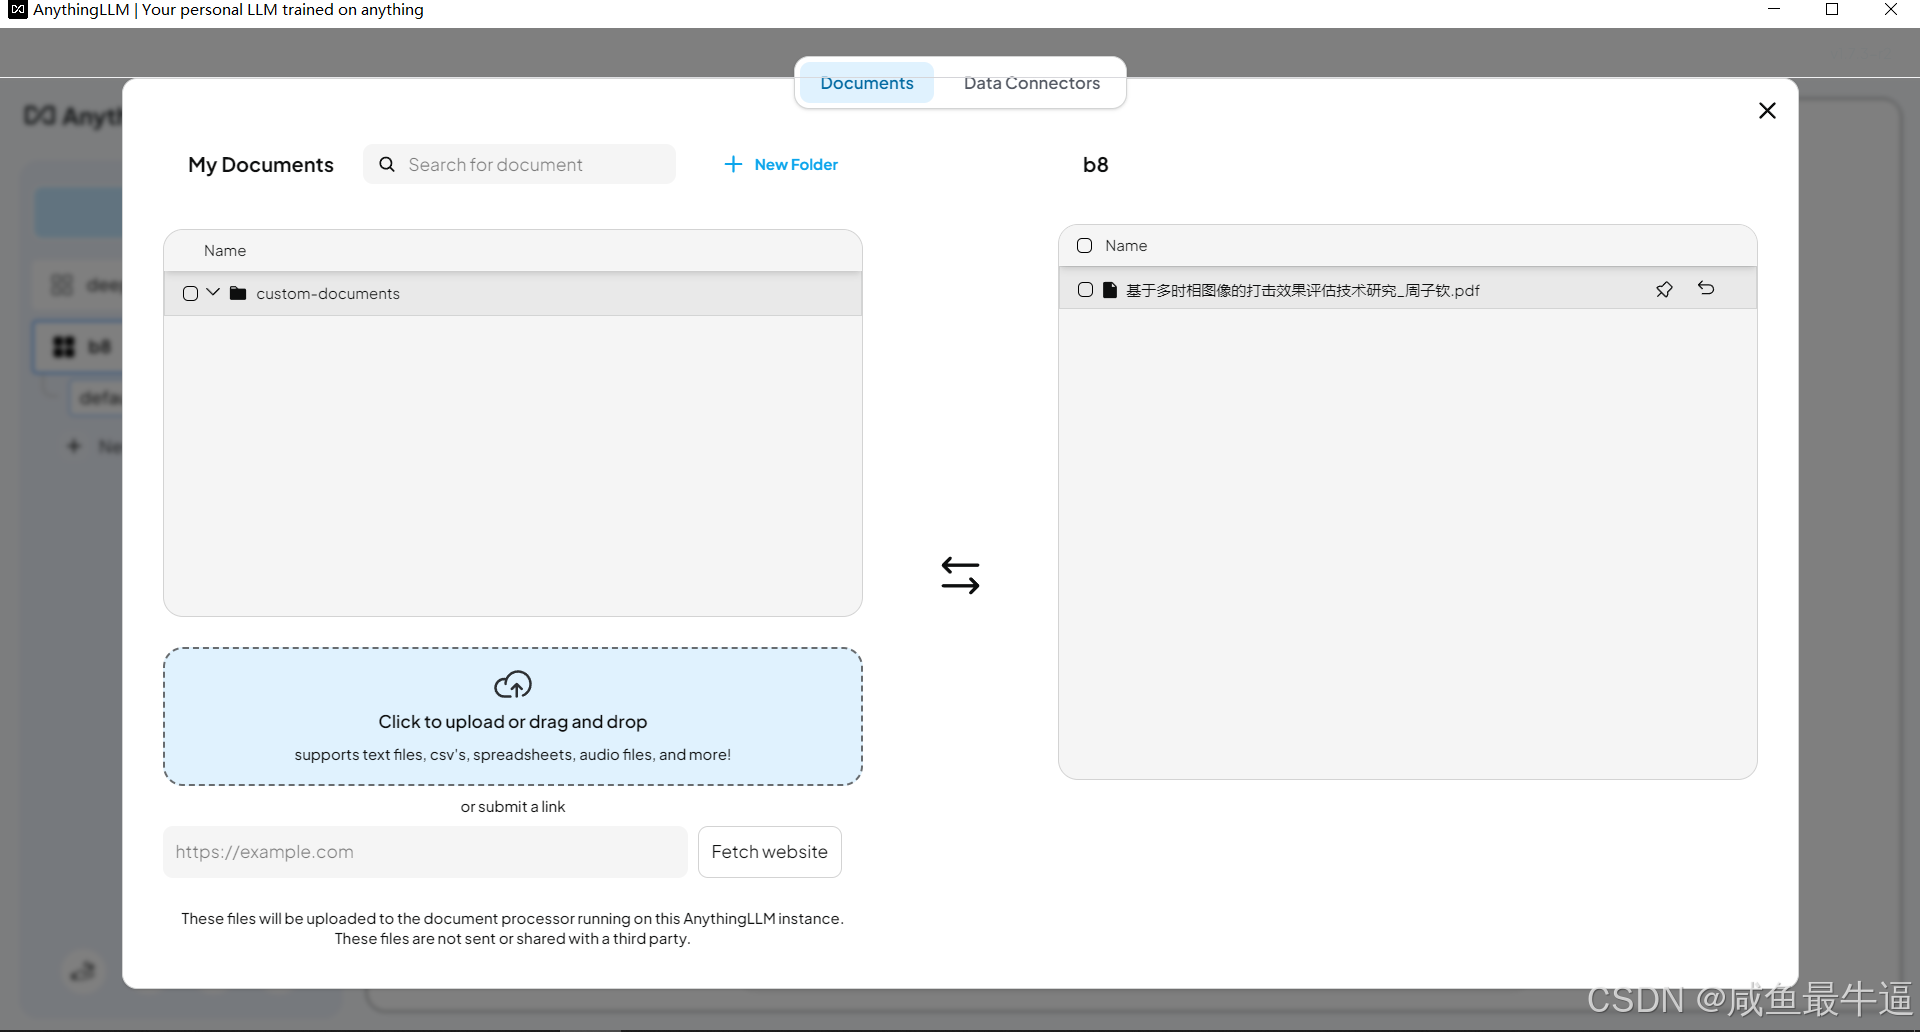This screenshot has width=1920, height=1032.
Task: Click the move-documents swap arrows icon
Action: (960, 575)
